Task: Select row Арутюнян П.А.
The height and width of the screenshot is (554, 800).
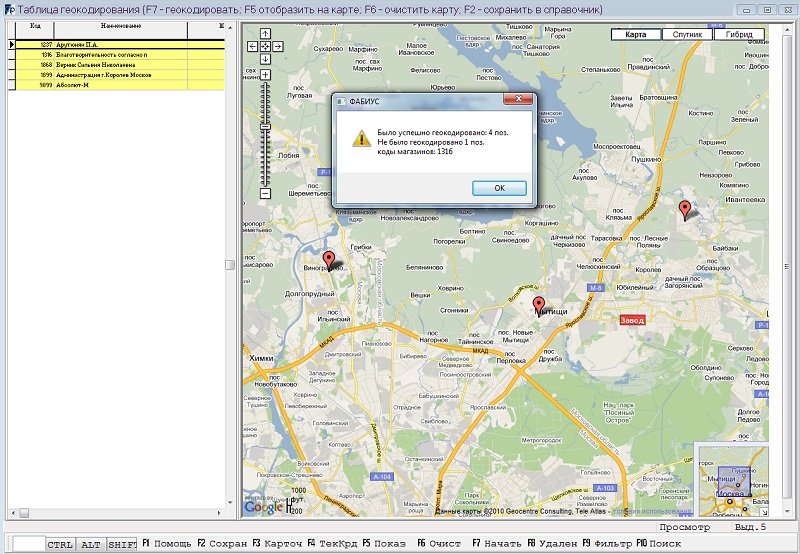Action: point(120,45)
